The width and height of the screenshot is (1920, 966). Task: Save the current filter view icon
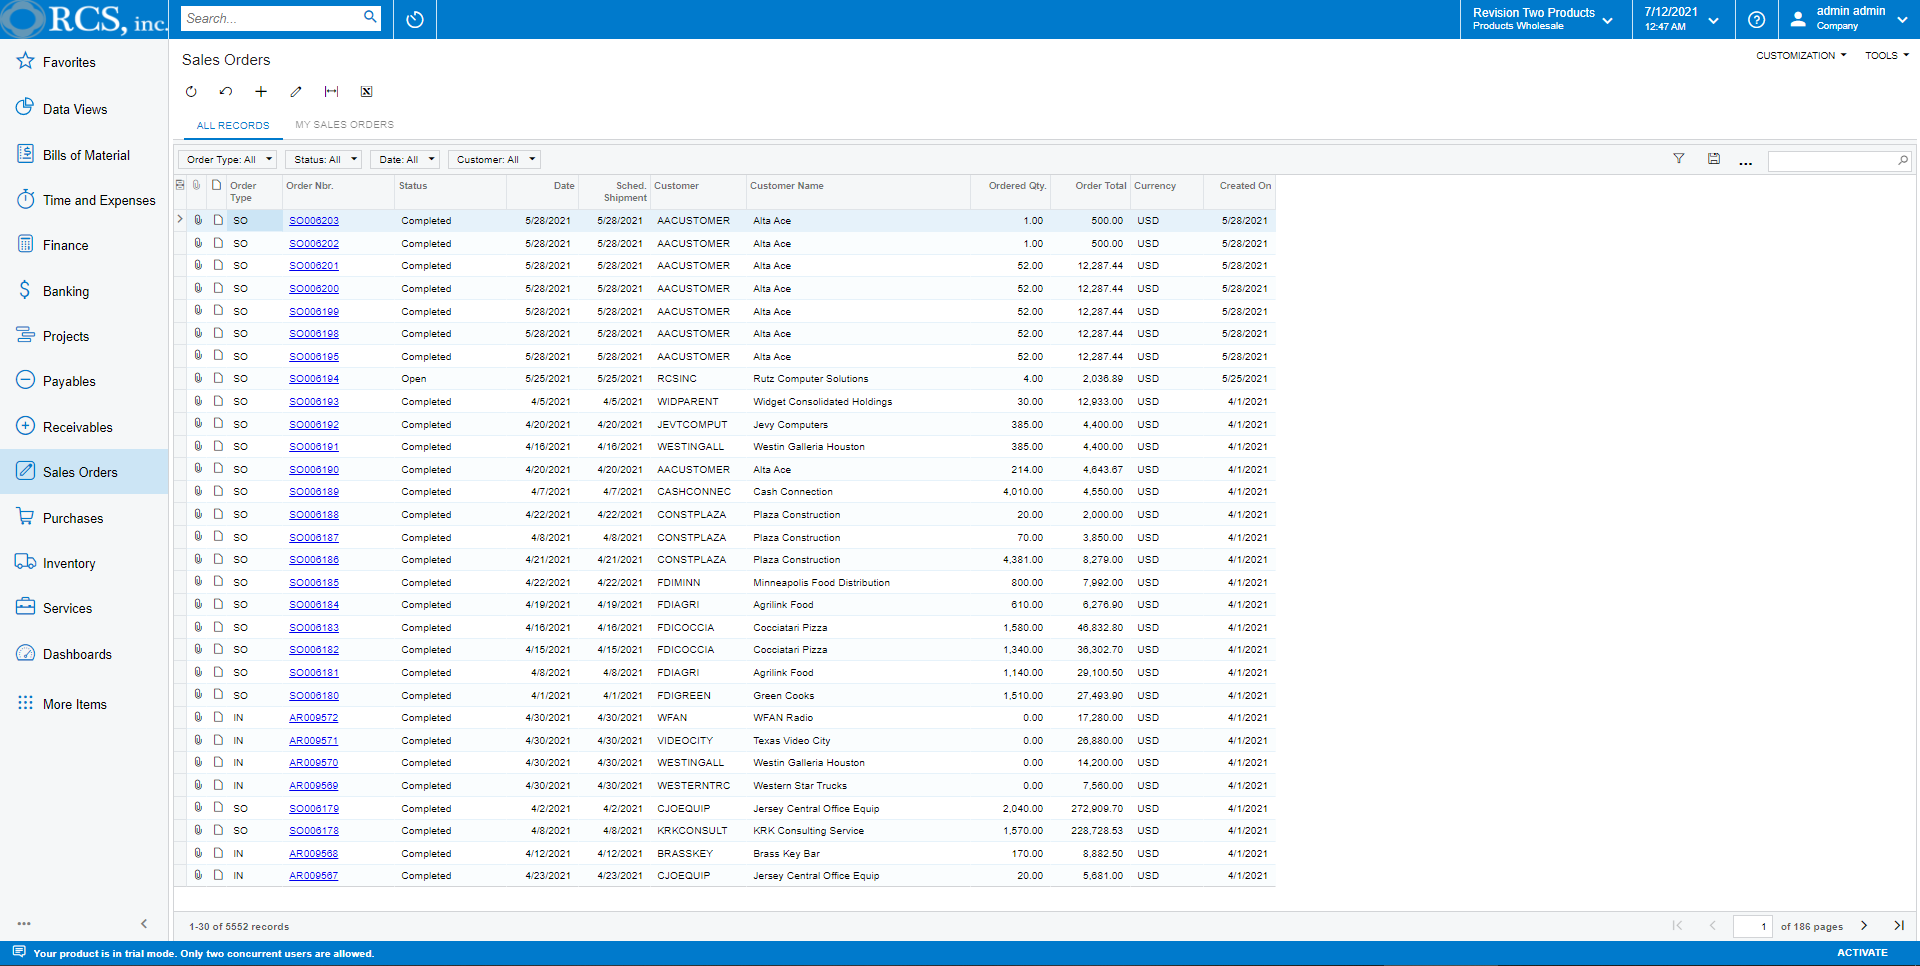coord(1714,159)
